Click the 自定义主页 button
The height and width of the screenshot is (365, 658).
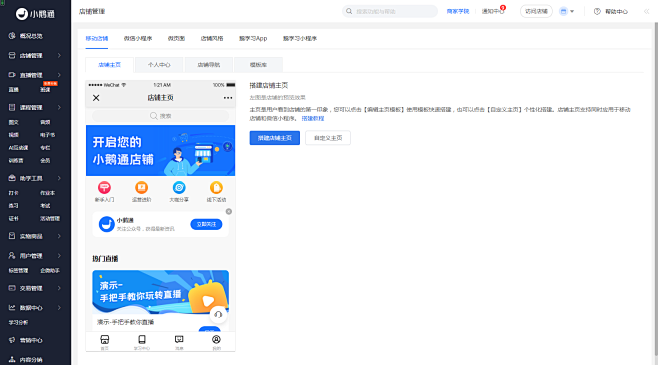(328, 138)
